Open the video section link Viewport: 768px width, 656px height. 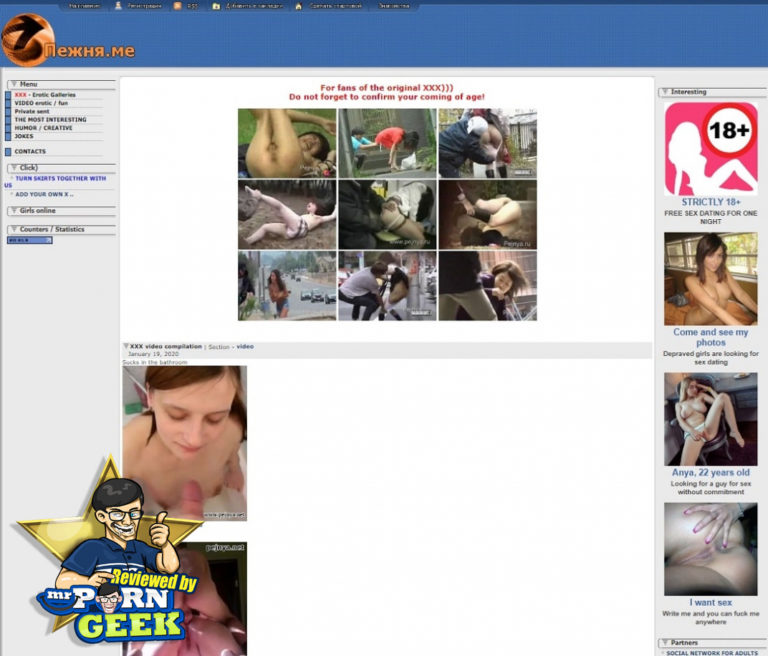click(x=245, y=346)
